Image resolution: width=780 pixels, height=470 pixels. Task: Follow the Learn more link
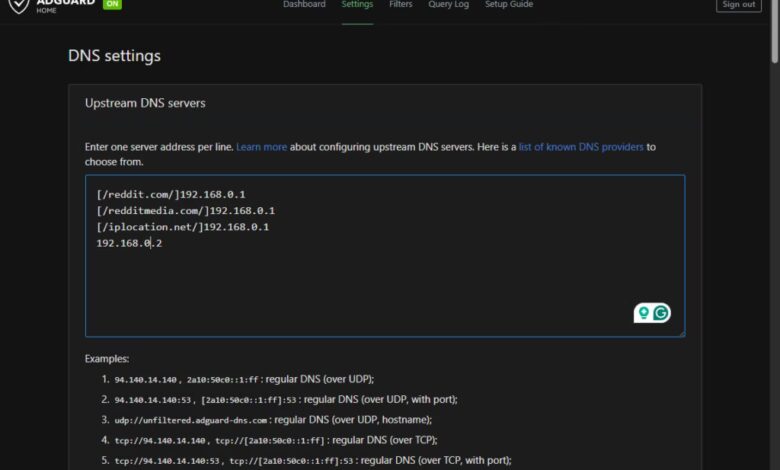pyautogui.click(x=261, y=147)
